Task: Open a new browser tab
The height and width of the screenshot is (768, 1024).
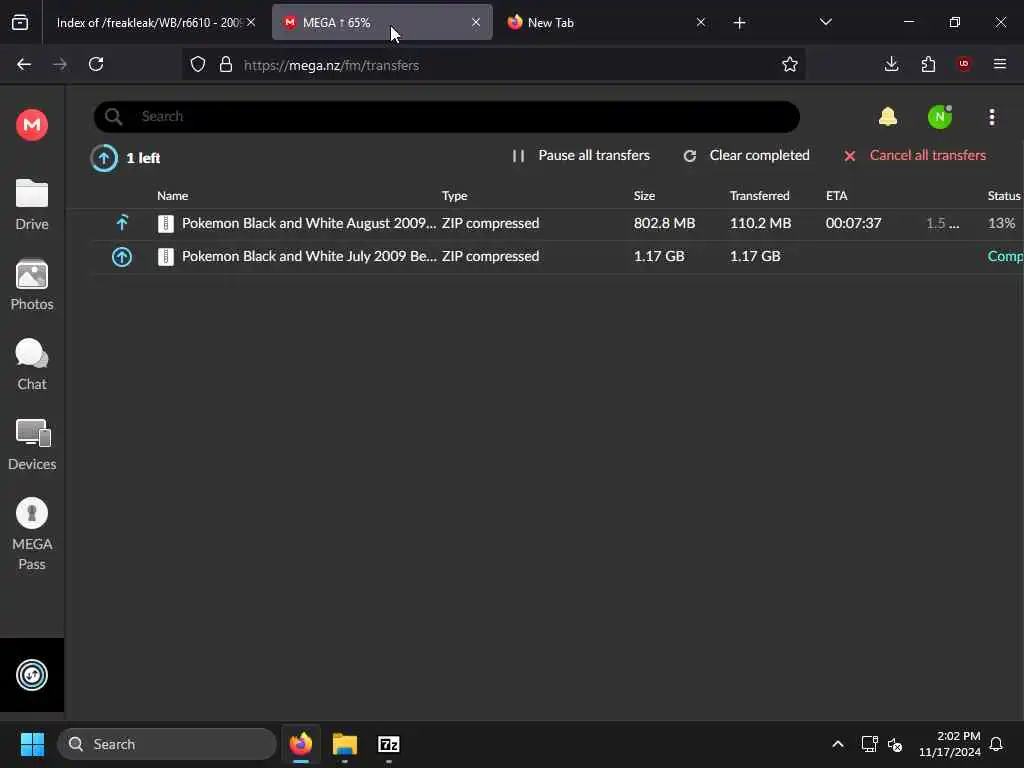Action: click(x=739, y=23)
